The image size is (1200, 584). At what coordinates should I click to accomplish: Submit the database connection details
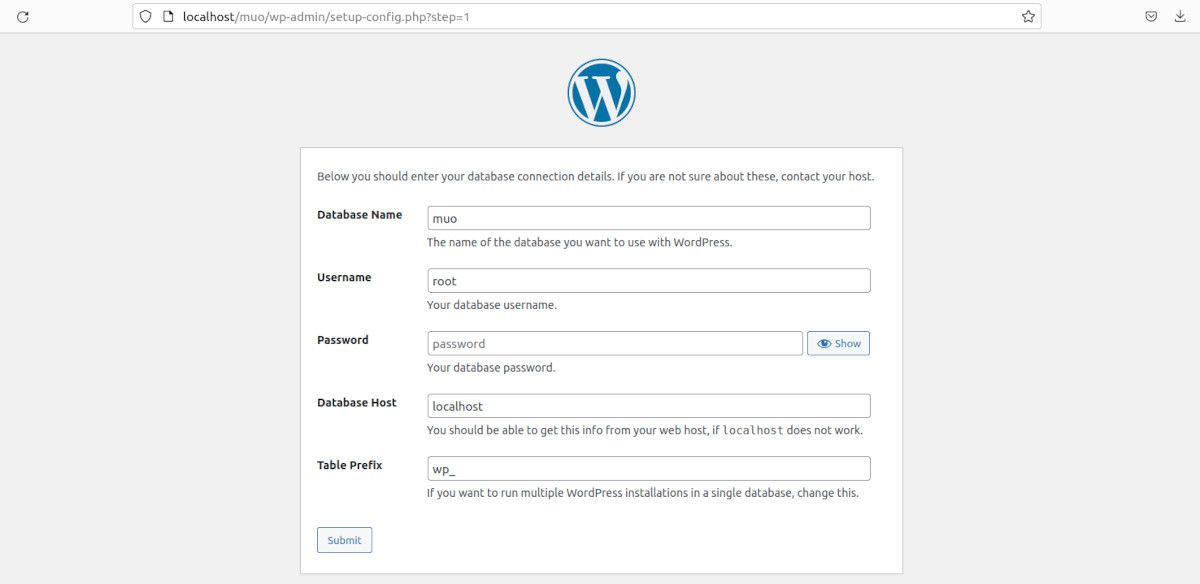pos(344,540)
